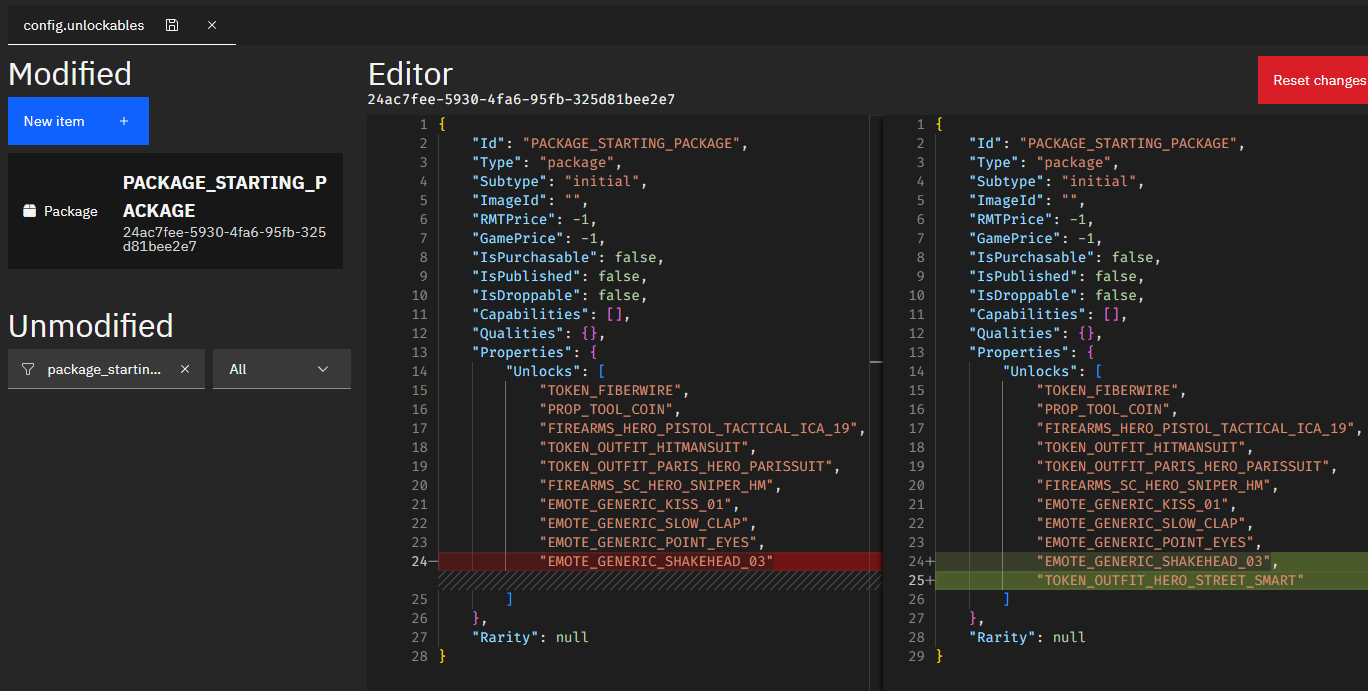This screenshot has height=691, width=1368.
Task: Click the filter funnel icon
Action: click(28, 369)
